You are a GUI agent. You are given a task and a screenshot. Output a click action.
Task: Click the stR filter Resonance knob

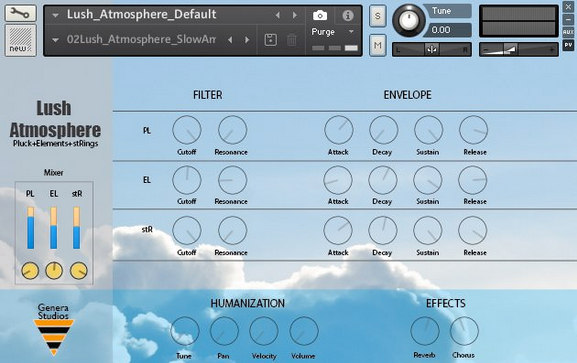click(x=233, y=230)
